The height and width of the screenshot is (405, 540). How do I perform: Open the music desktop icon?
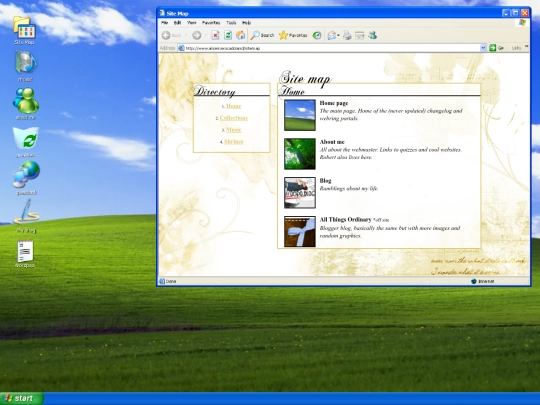[x=25, y=66]
